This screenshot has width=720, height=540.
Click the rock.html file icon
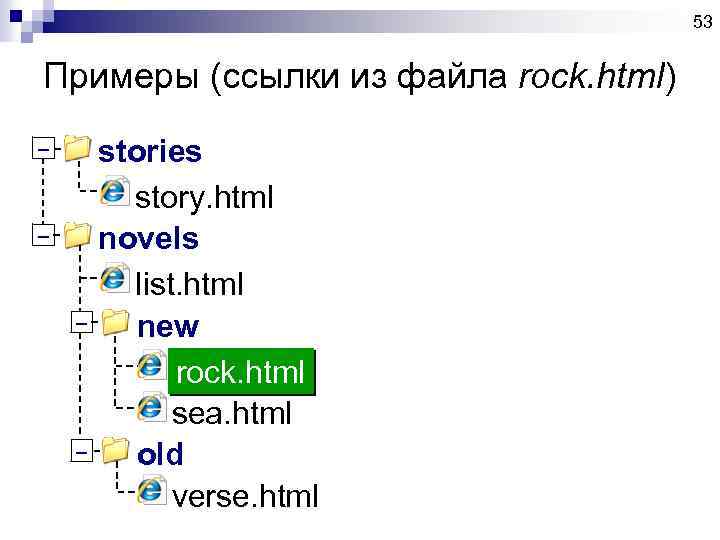(x=152, y=366)
